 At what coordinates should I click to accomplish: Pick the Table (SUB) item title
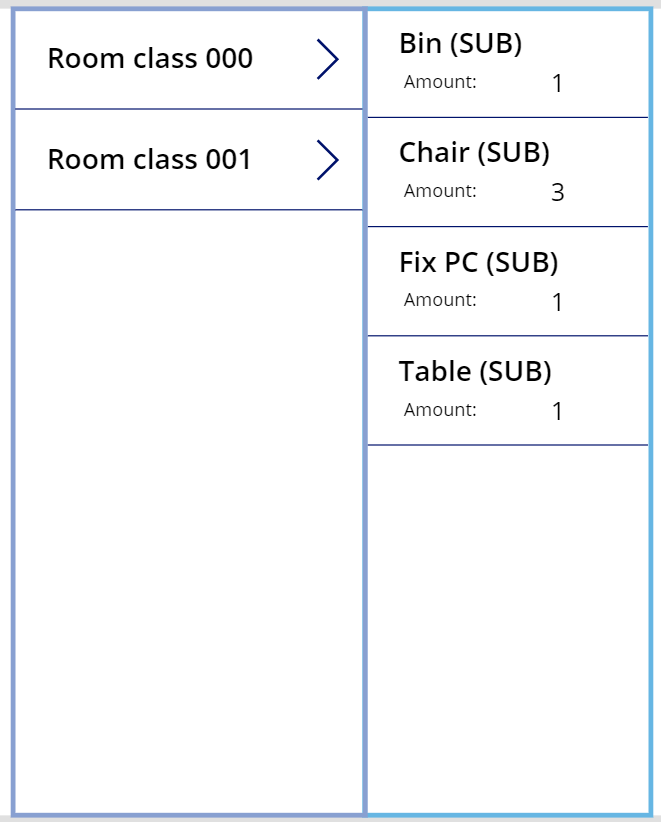(x=475, y=371)
